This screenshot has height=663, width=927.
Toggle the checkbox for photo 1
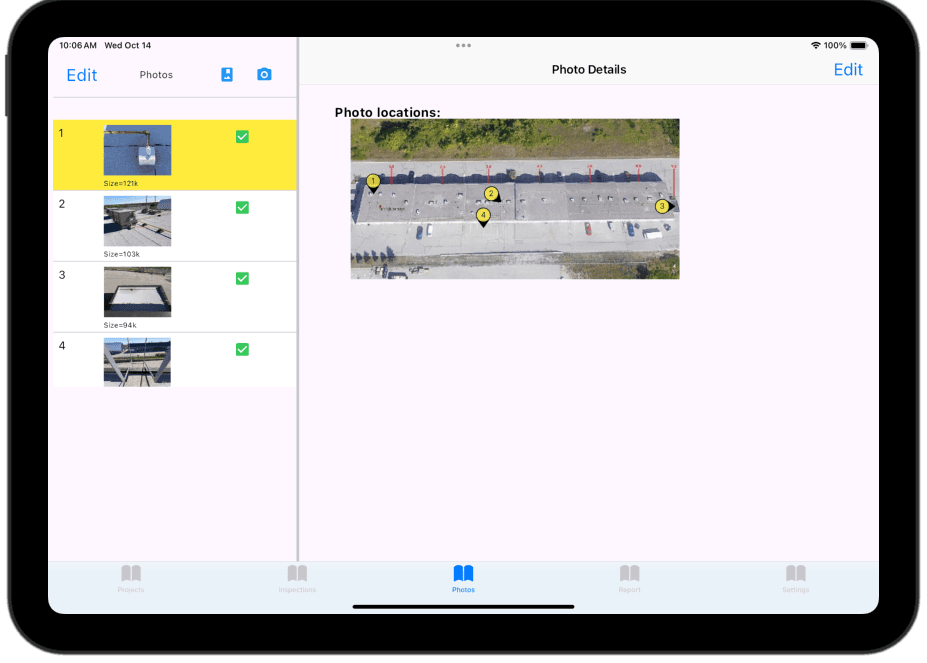[x=242, y=137]
